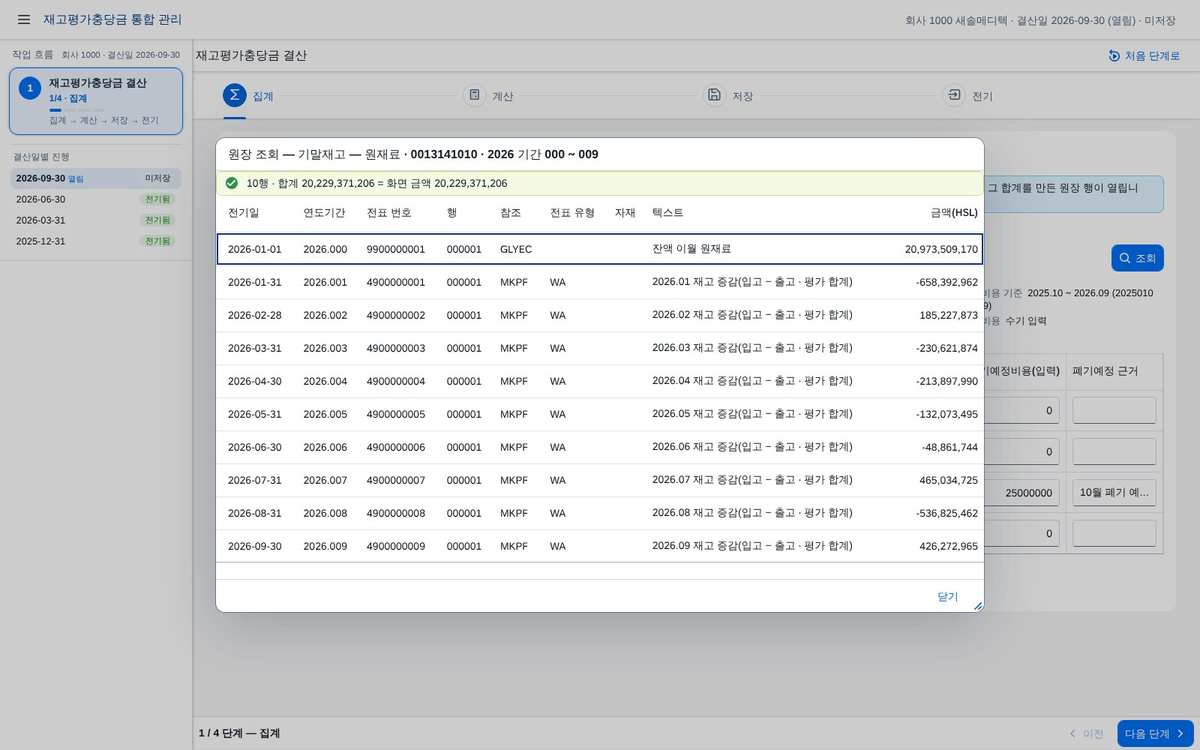Image resolution: width=1200 pixels, height=750 pixels.
Task: Click the 텍스트 column header
Action: 667,213
